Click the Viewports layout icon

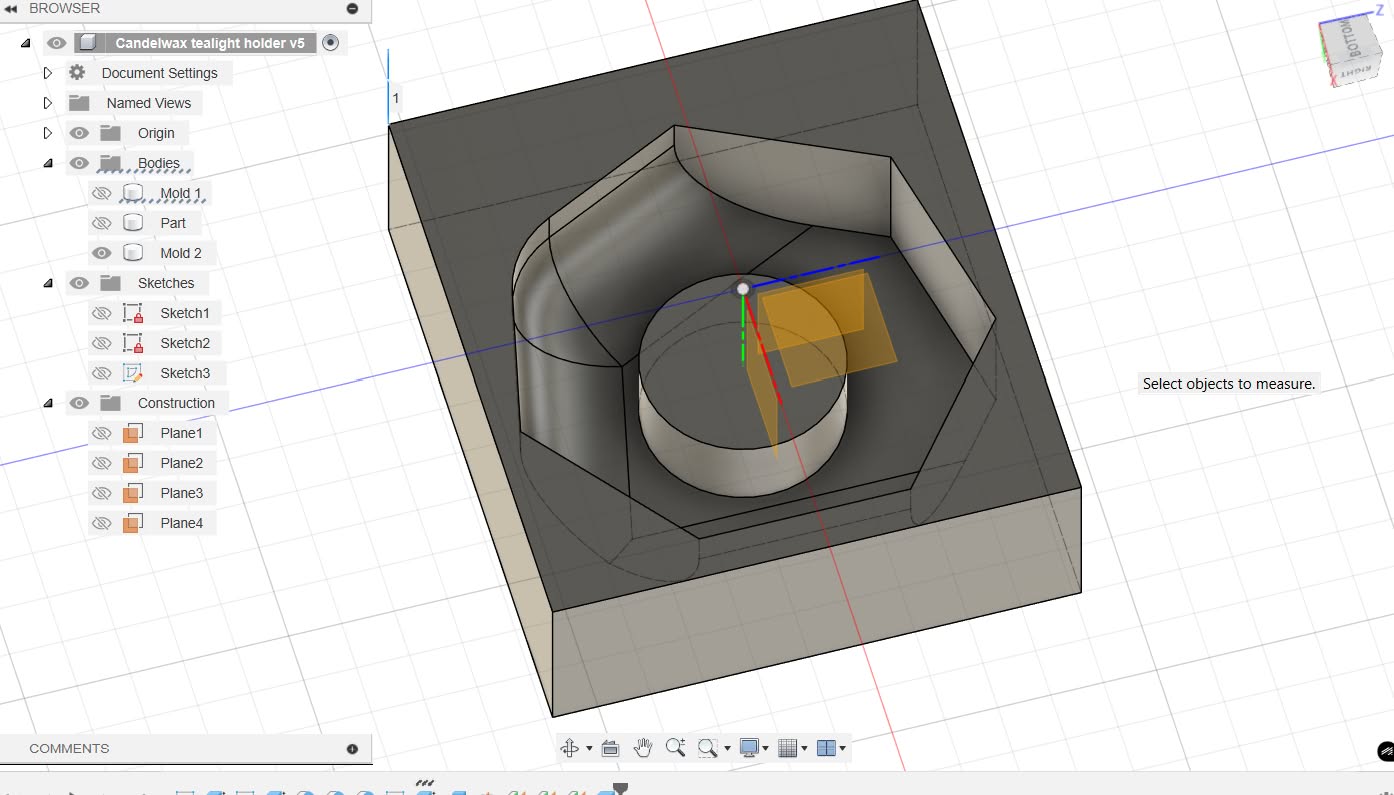[826, 748]
